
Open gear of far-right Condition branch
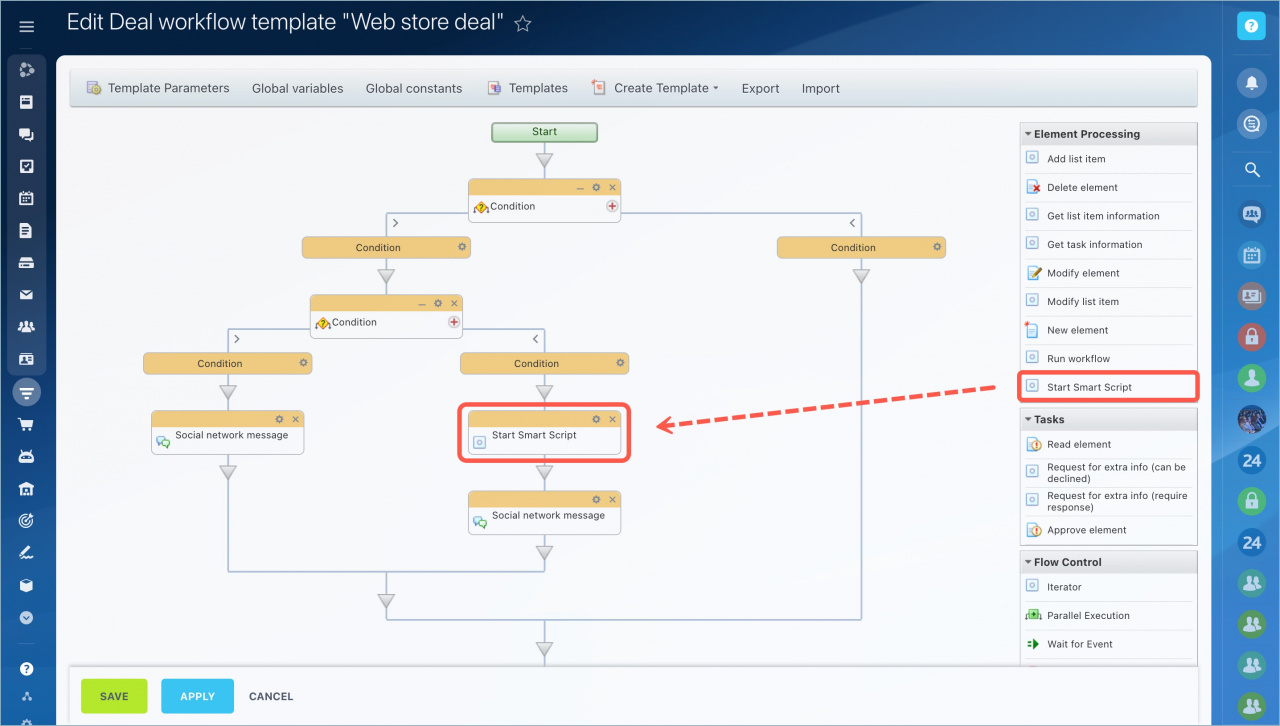click(x=937, y=246)
